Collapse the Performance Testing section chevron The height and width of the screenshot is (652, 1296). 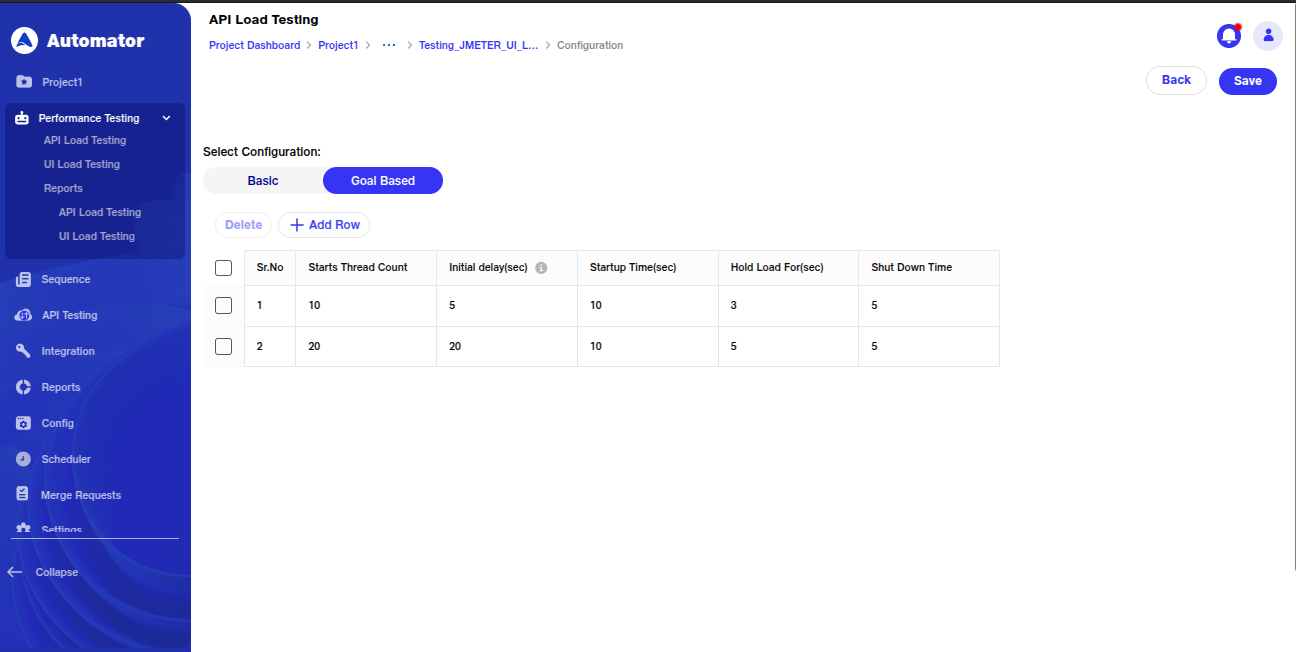coord(167,118)
